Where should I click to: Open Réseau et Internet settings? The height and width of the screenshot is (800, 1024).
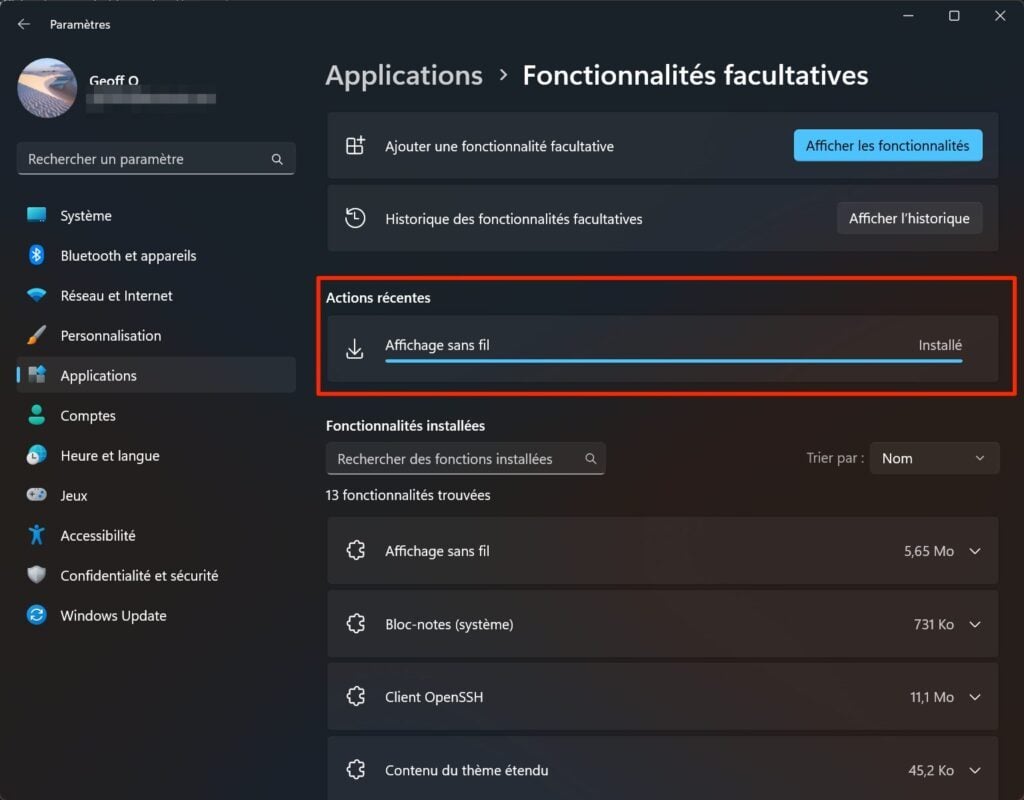[x=156, y=296]
